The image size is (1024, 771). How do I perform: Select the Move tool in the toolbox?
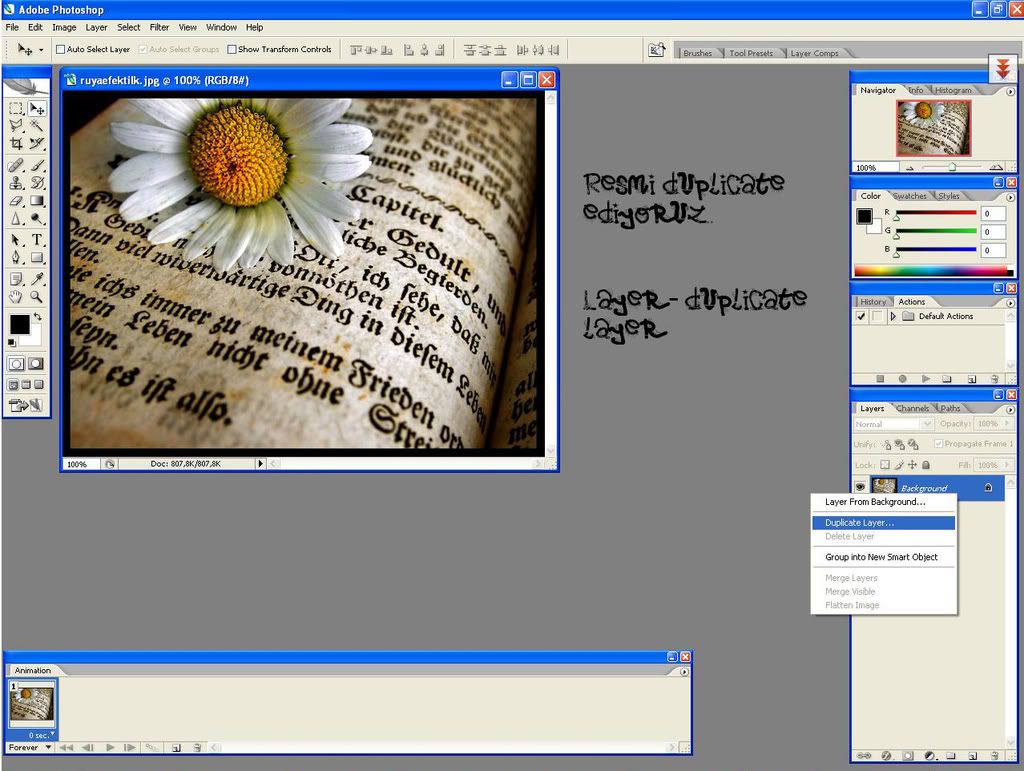pyautogui.click(x=37, y=108)
